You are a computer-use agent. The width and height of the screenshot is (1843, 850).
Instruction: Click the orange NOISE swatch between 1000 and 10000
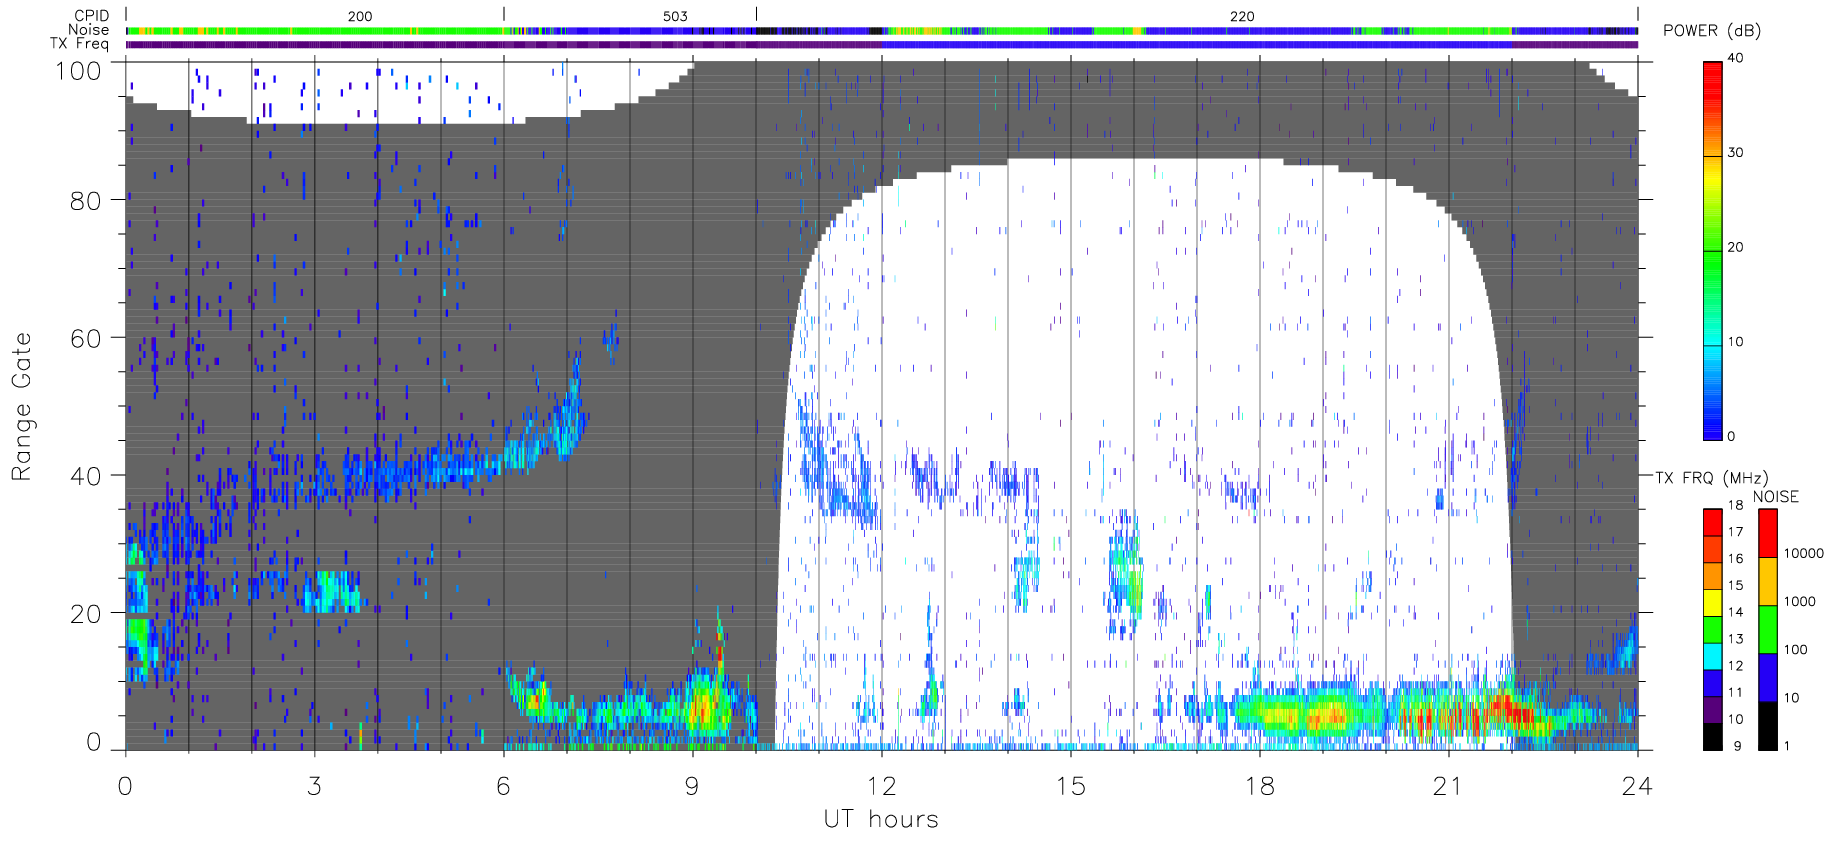click(1768, 581)
